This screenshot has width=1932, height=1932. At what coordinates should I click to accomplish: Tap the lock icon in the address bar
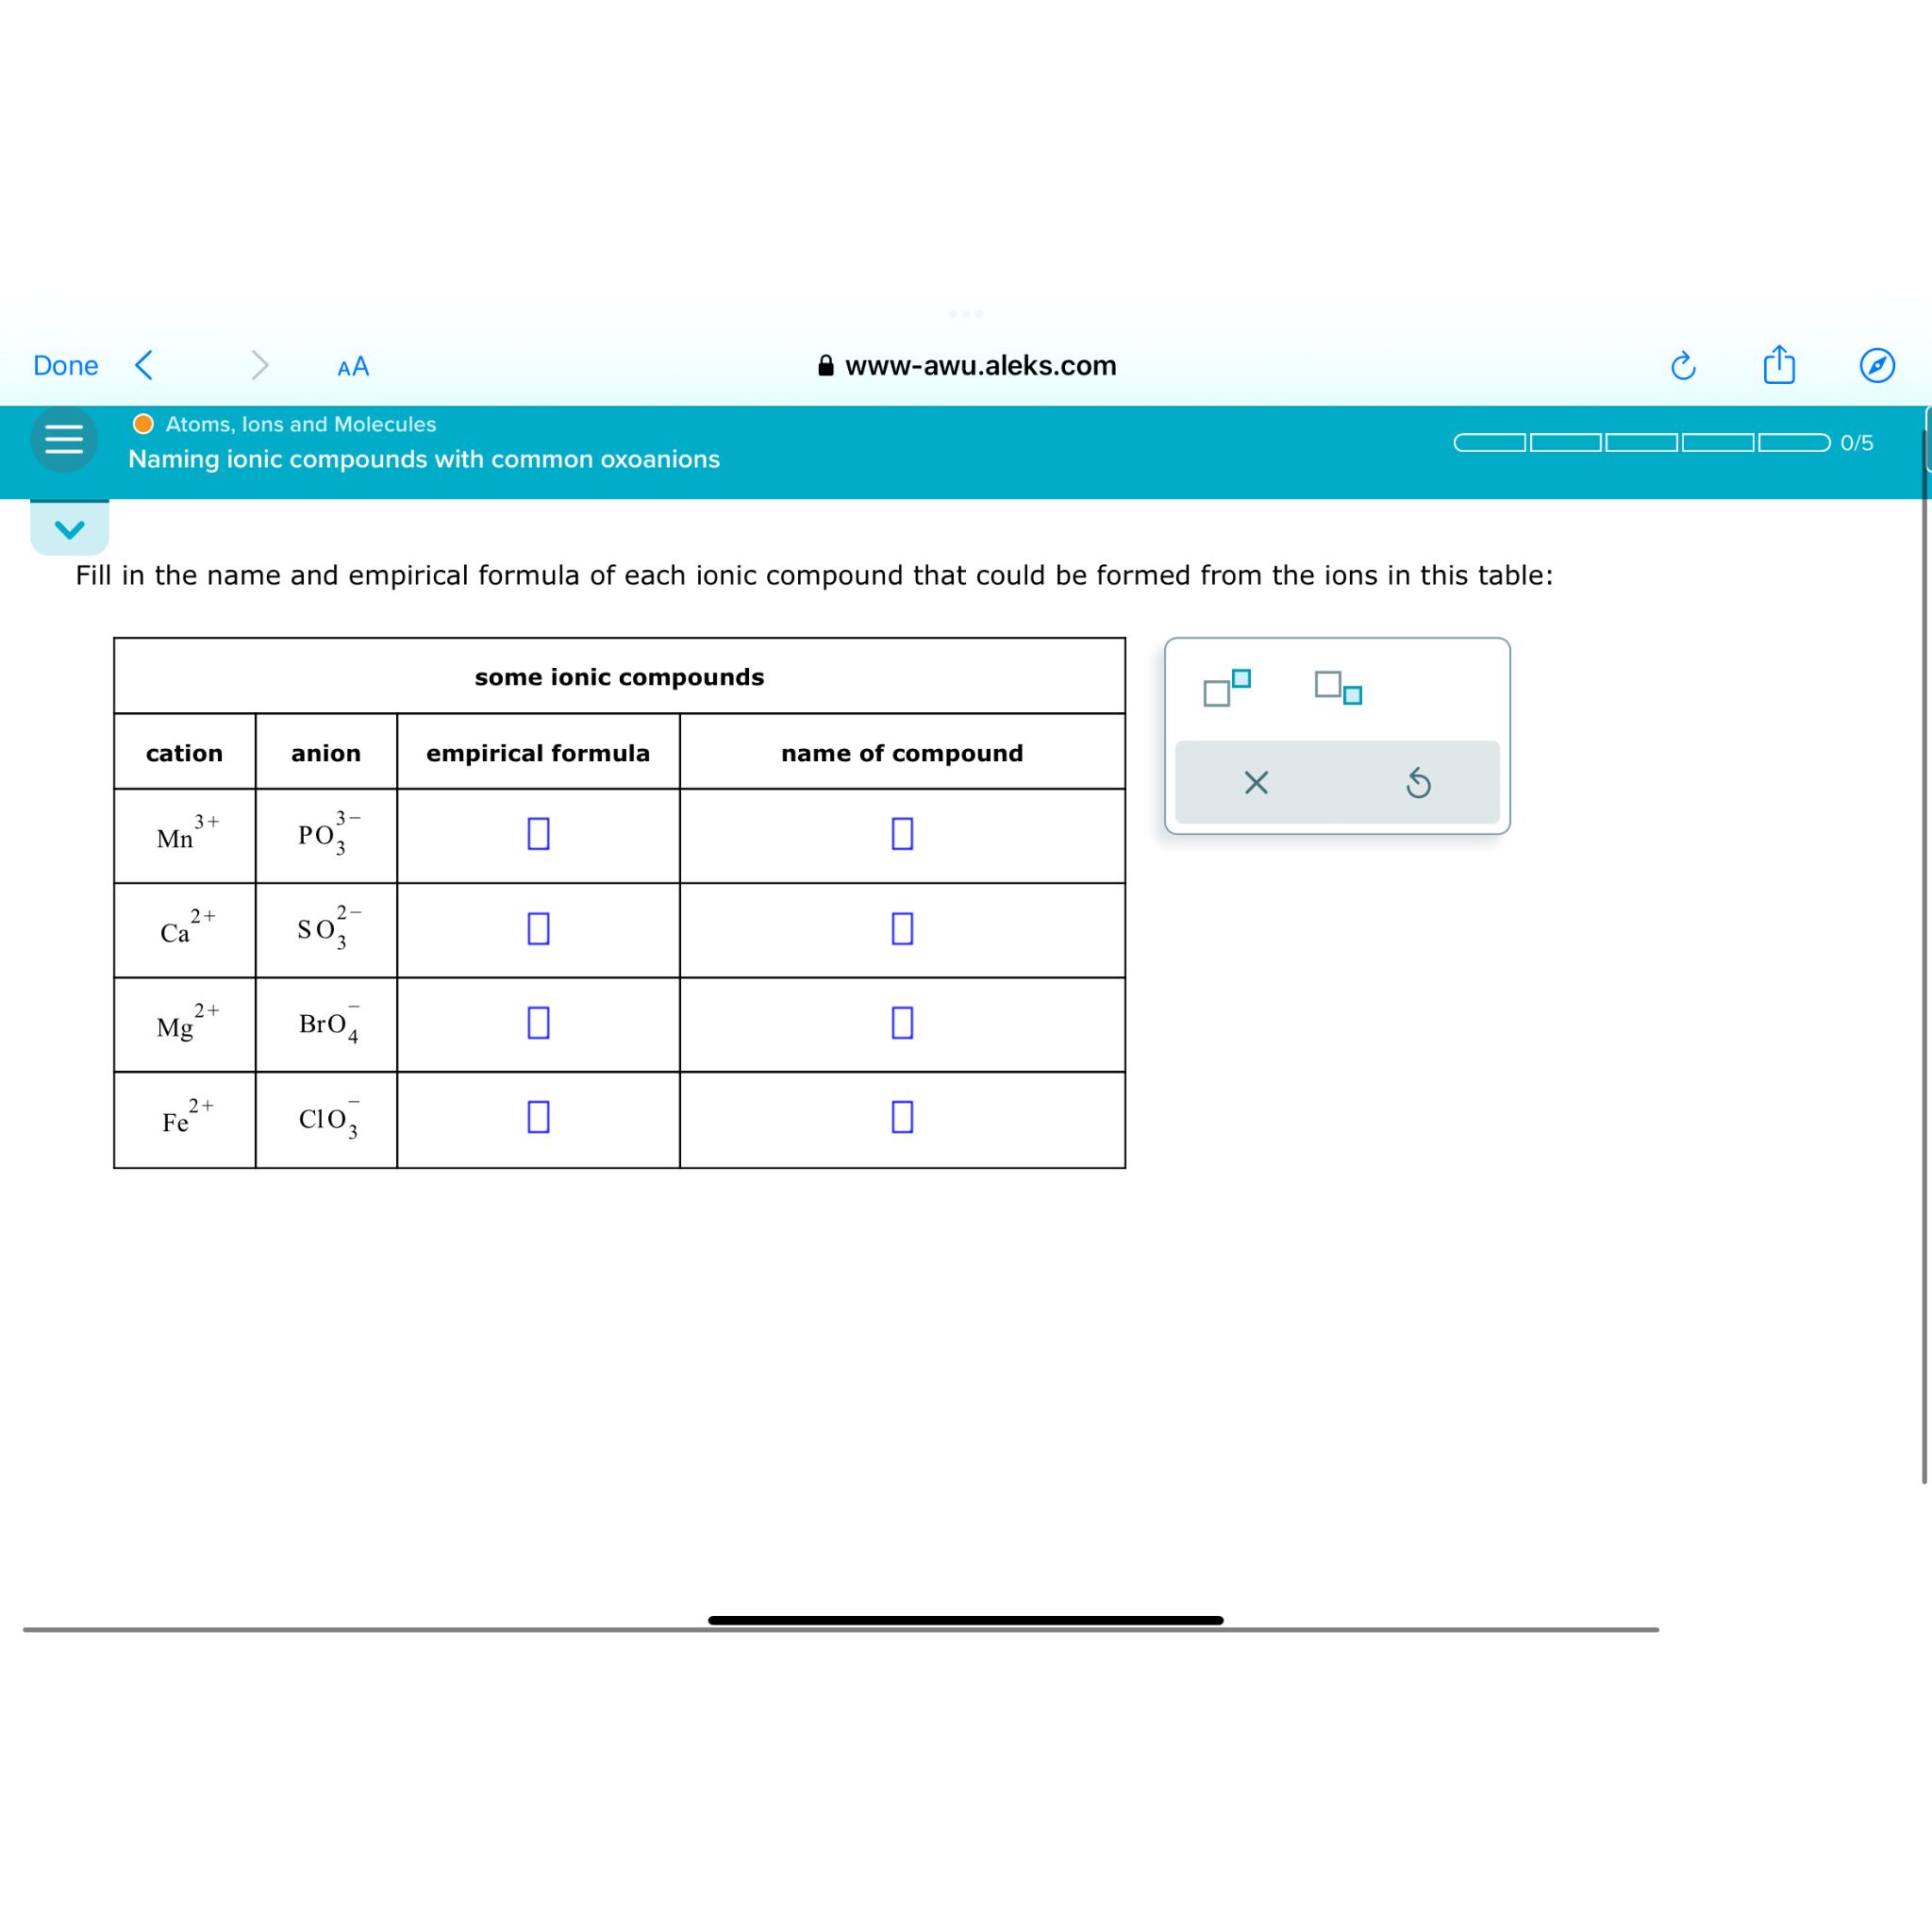tap(826, 365)
